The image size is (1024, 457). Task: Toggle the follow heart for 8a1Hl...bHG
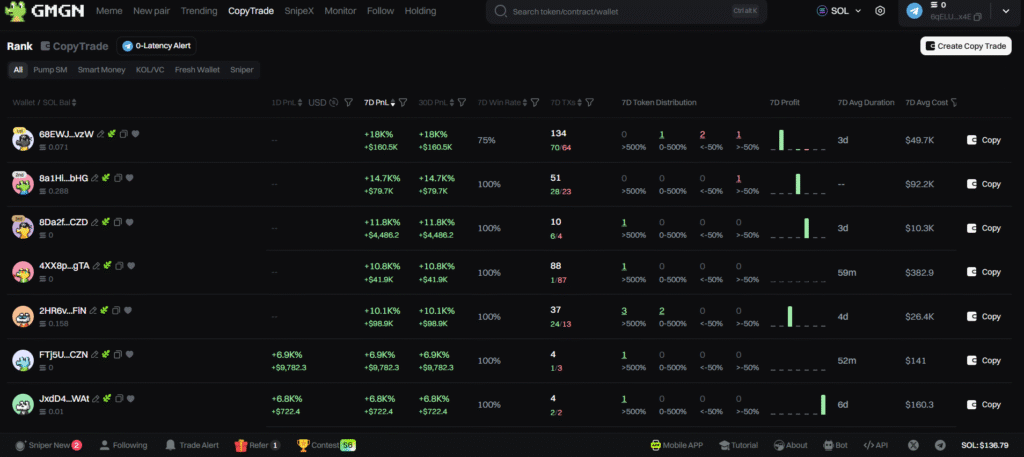130,178
